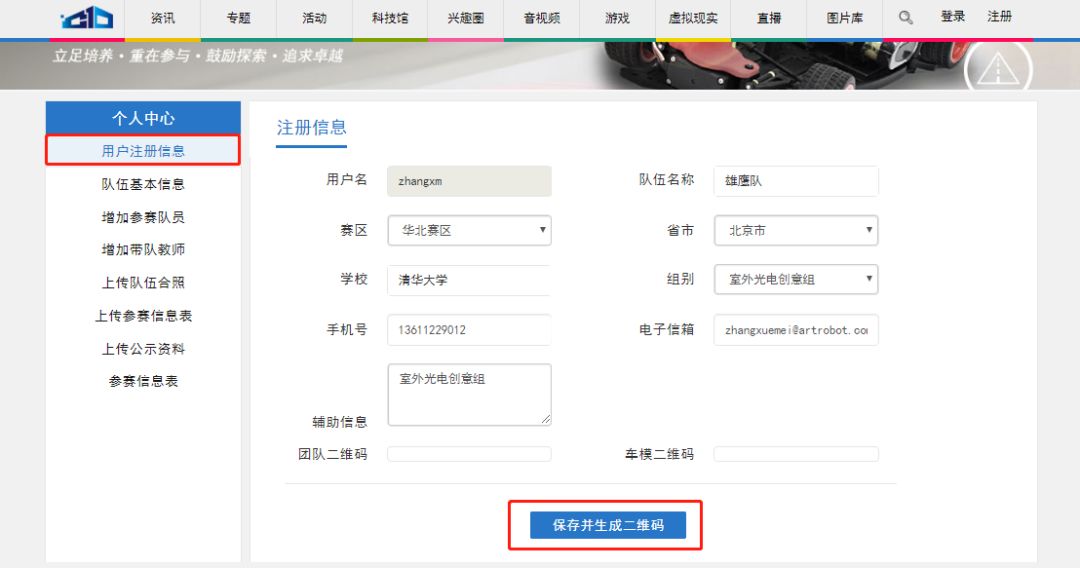Image resolution: width=1080 pixels, height=568 pixels.
Task: Navigate to 科技馆
Action: tap(390, 18)
